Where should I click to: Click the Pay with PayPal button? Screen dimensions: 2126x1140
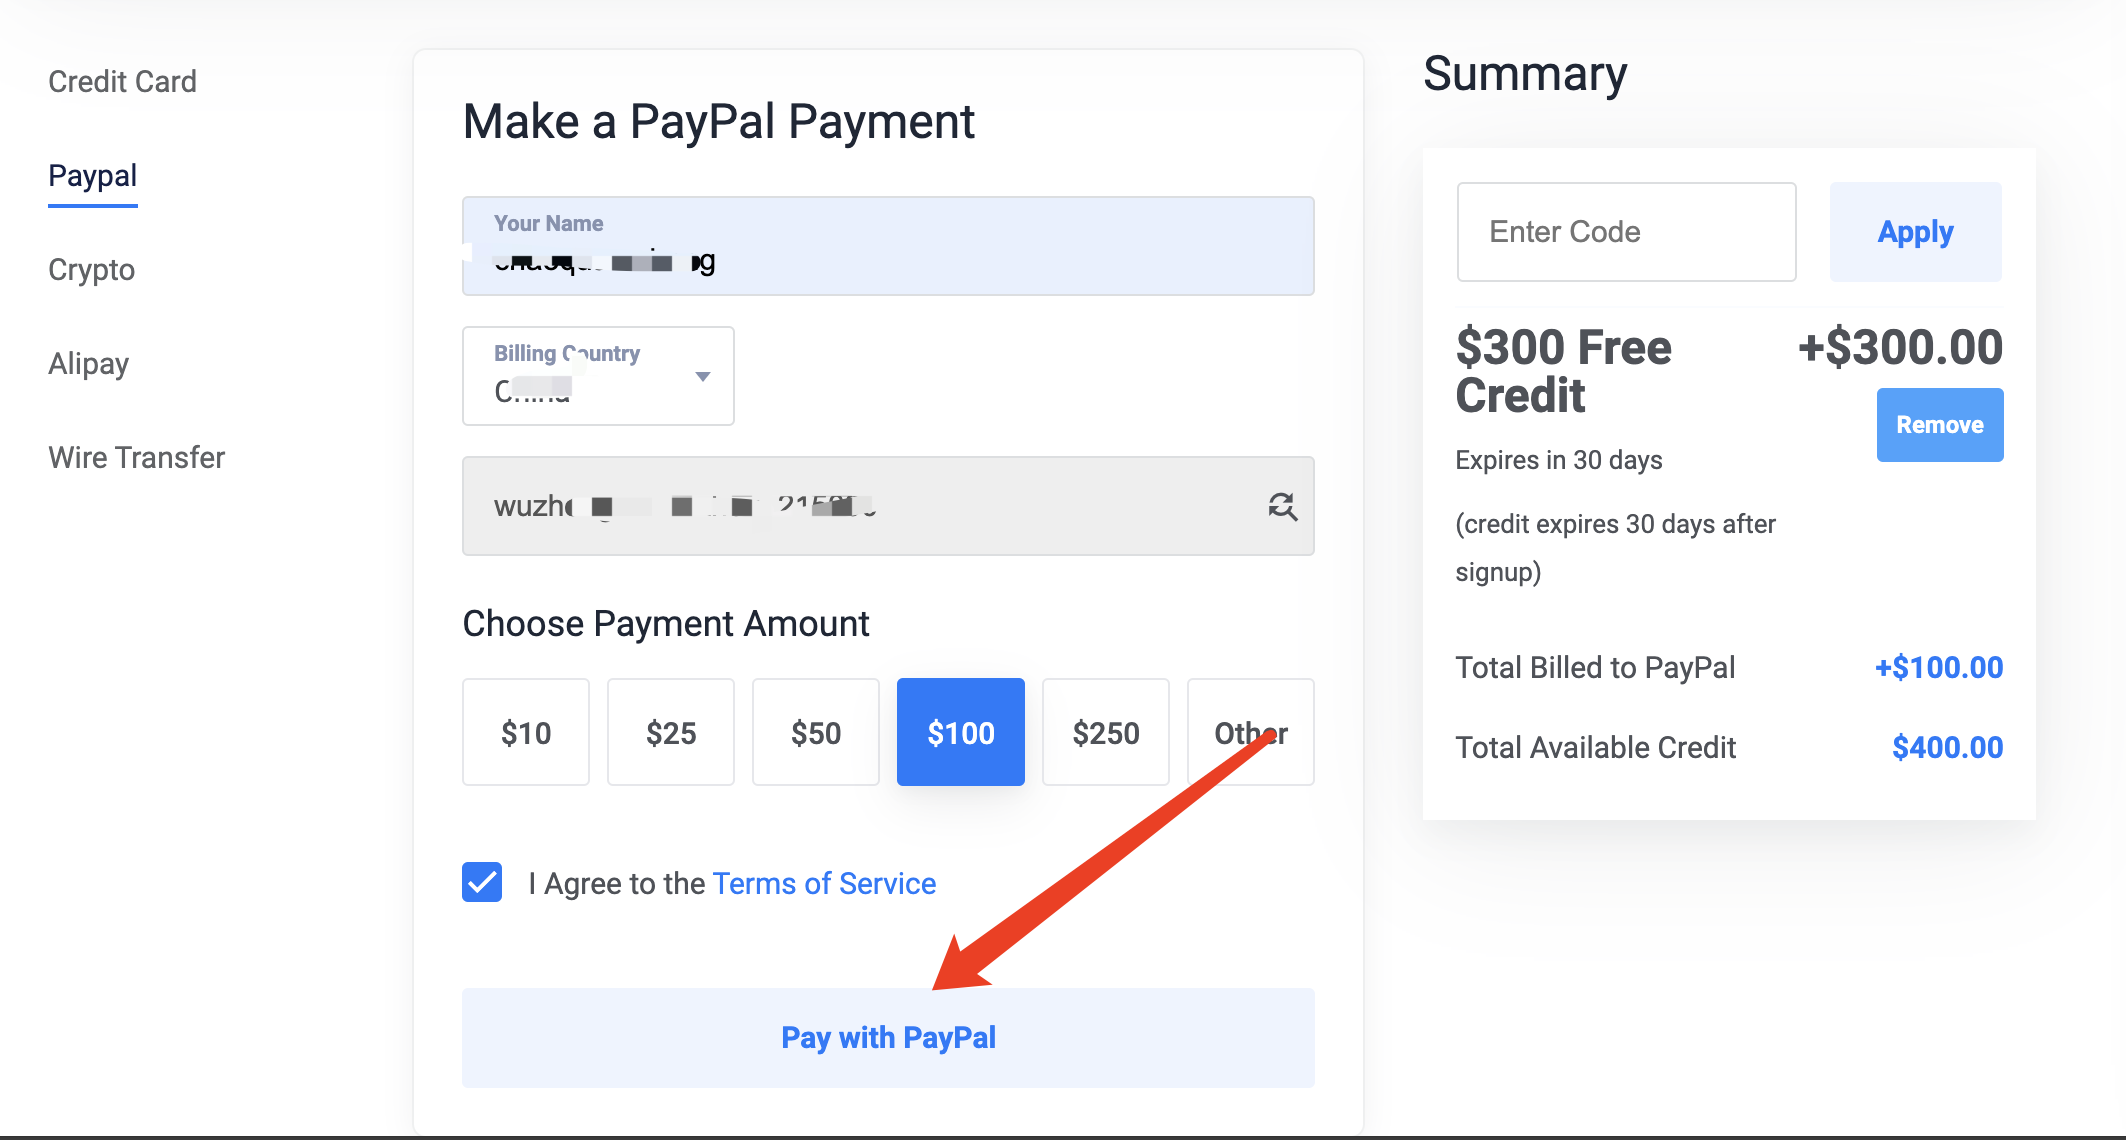(x=888, y=1038)
